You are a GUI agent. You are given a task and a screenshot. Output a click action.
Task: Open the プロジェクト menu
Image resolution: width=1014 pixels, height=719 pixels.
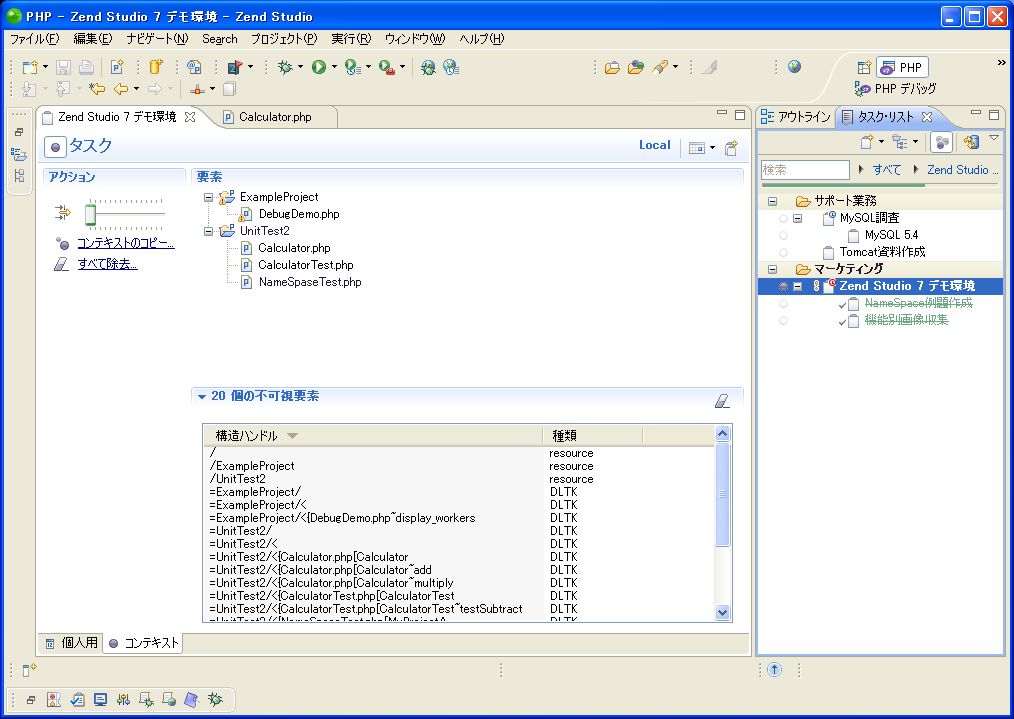point(283,39)
